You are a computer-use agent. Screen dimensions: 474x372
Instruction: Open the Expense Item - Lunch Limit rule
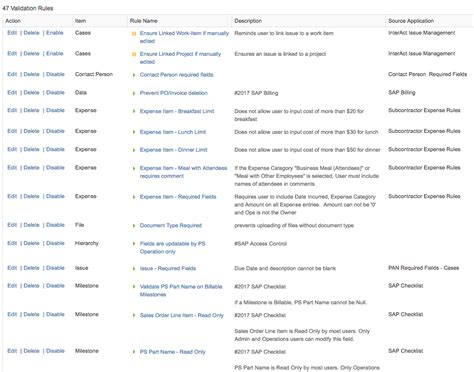point(173,132)
